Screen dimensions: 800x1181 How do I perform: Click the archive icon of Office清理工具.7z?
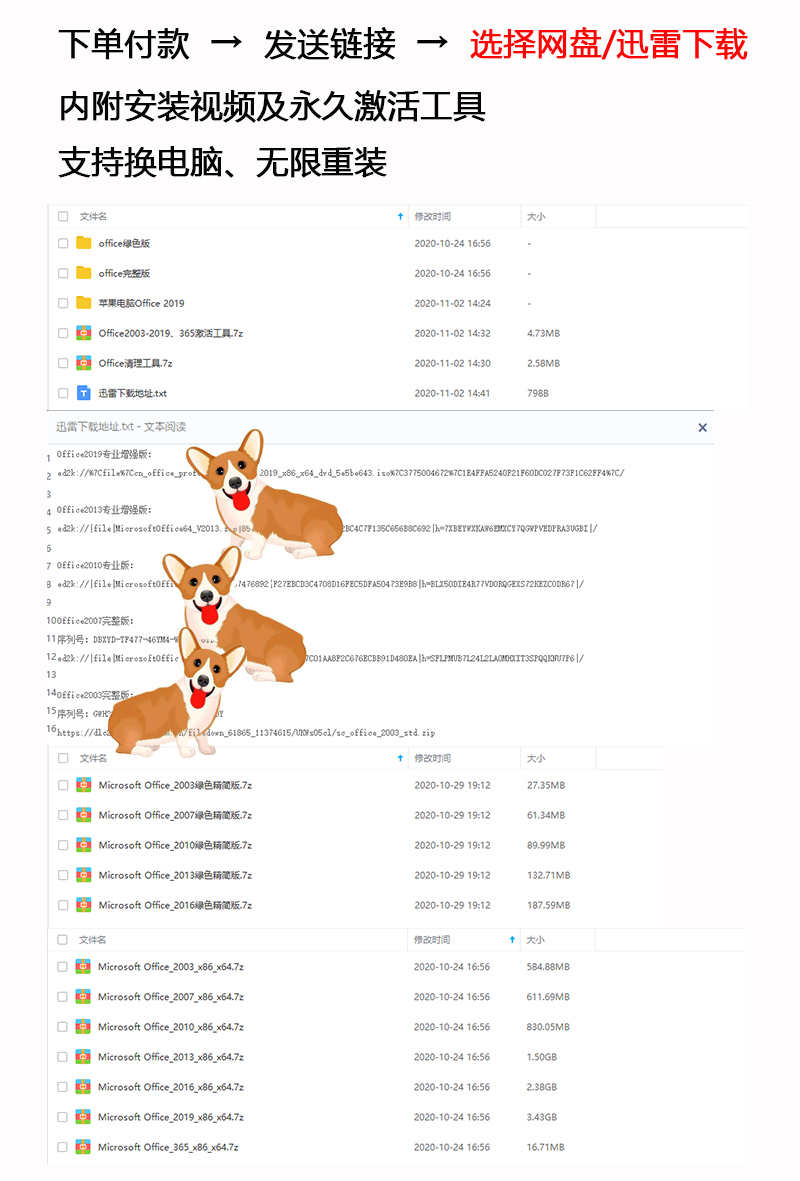pos(84,363)
